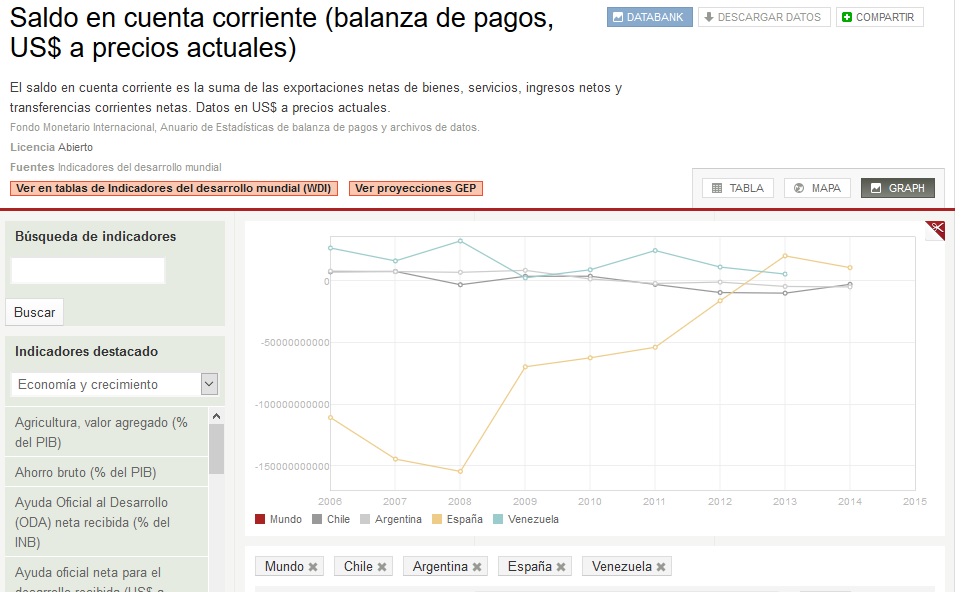Click the scissors icon at chart corner
This screenshot has height=592, width=972.
tap(935, 229)
